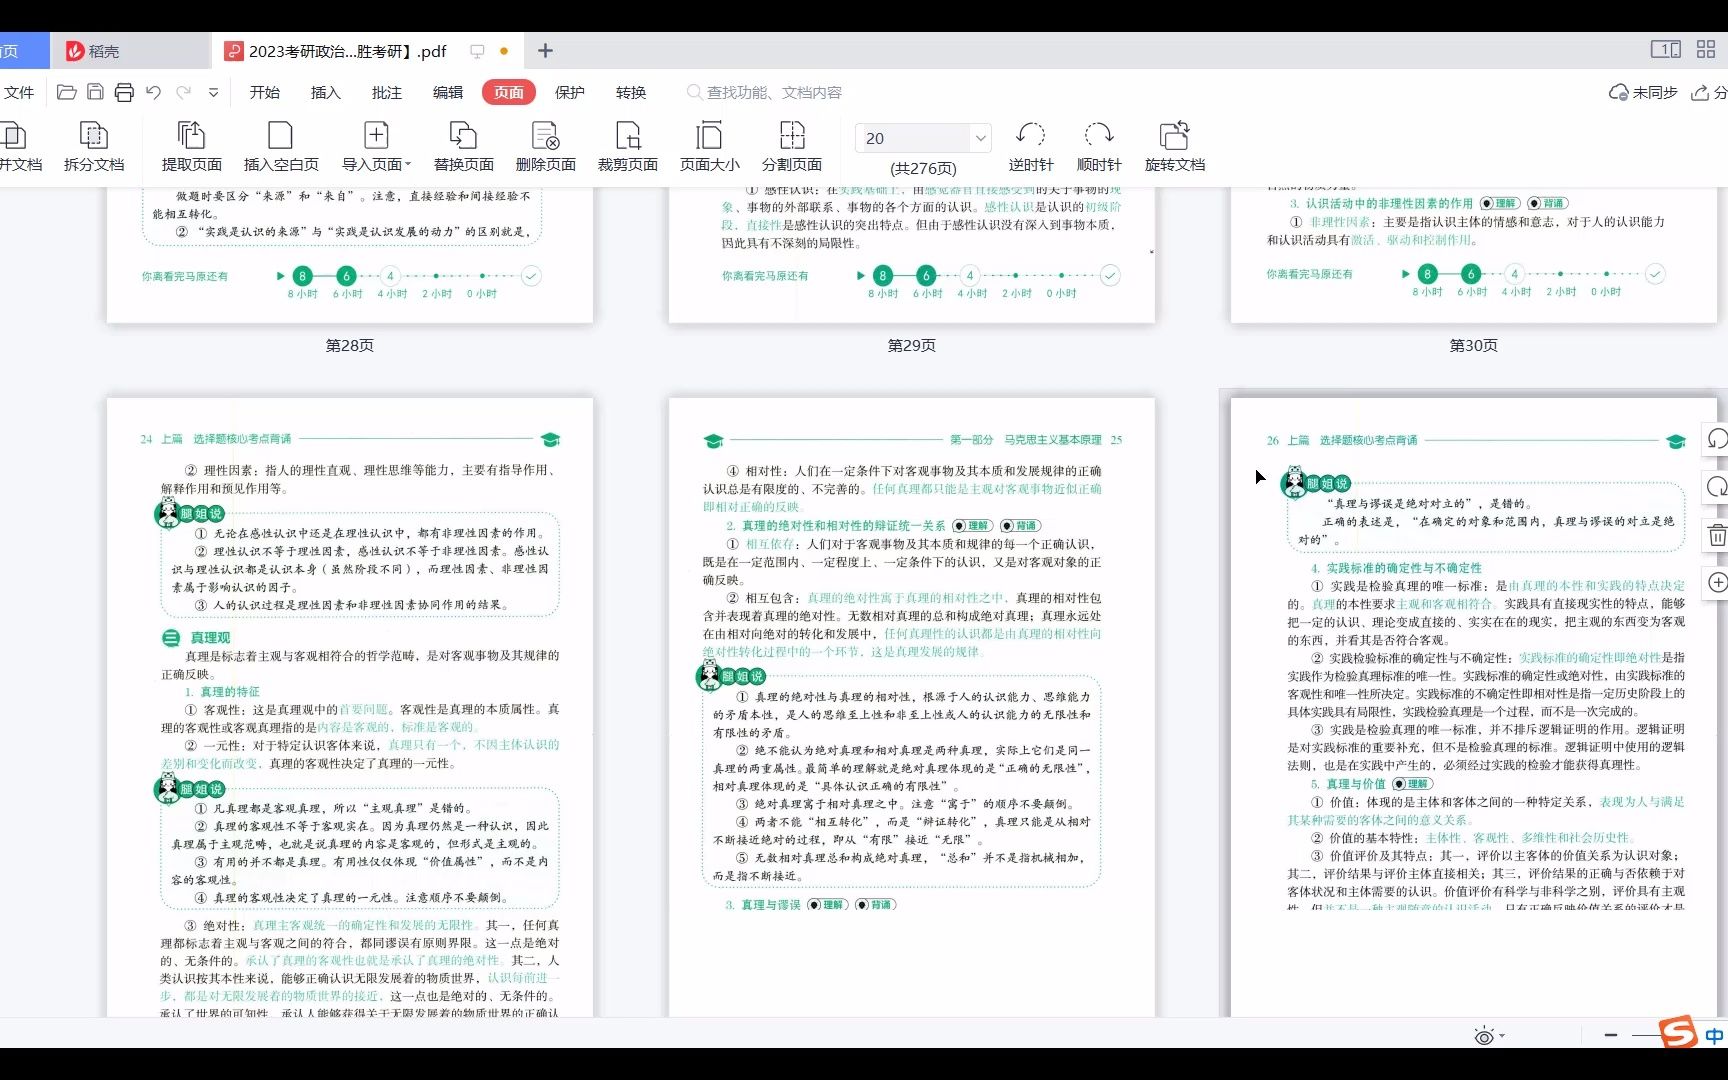Viewport: 1728px width, 1080px height.
Task: Toggle Chinese input mode 中 indicator
Action: [1714, 1036]
